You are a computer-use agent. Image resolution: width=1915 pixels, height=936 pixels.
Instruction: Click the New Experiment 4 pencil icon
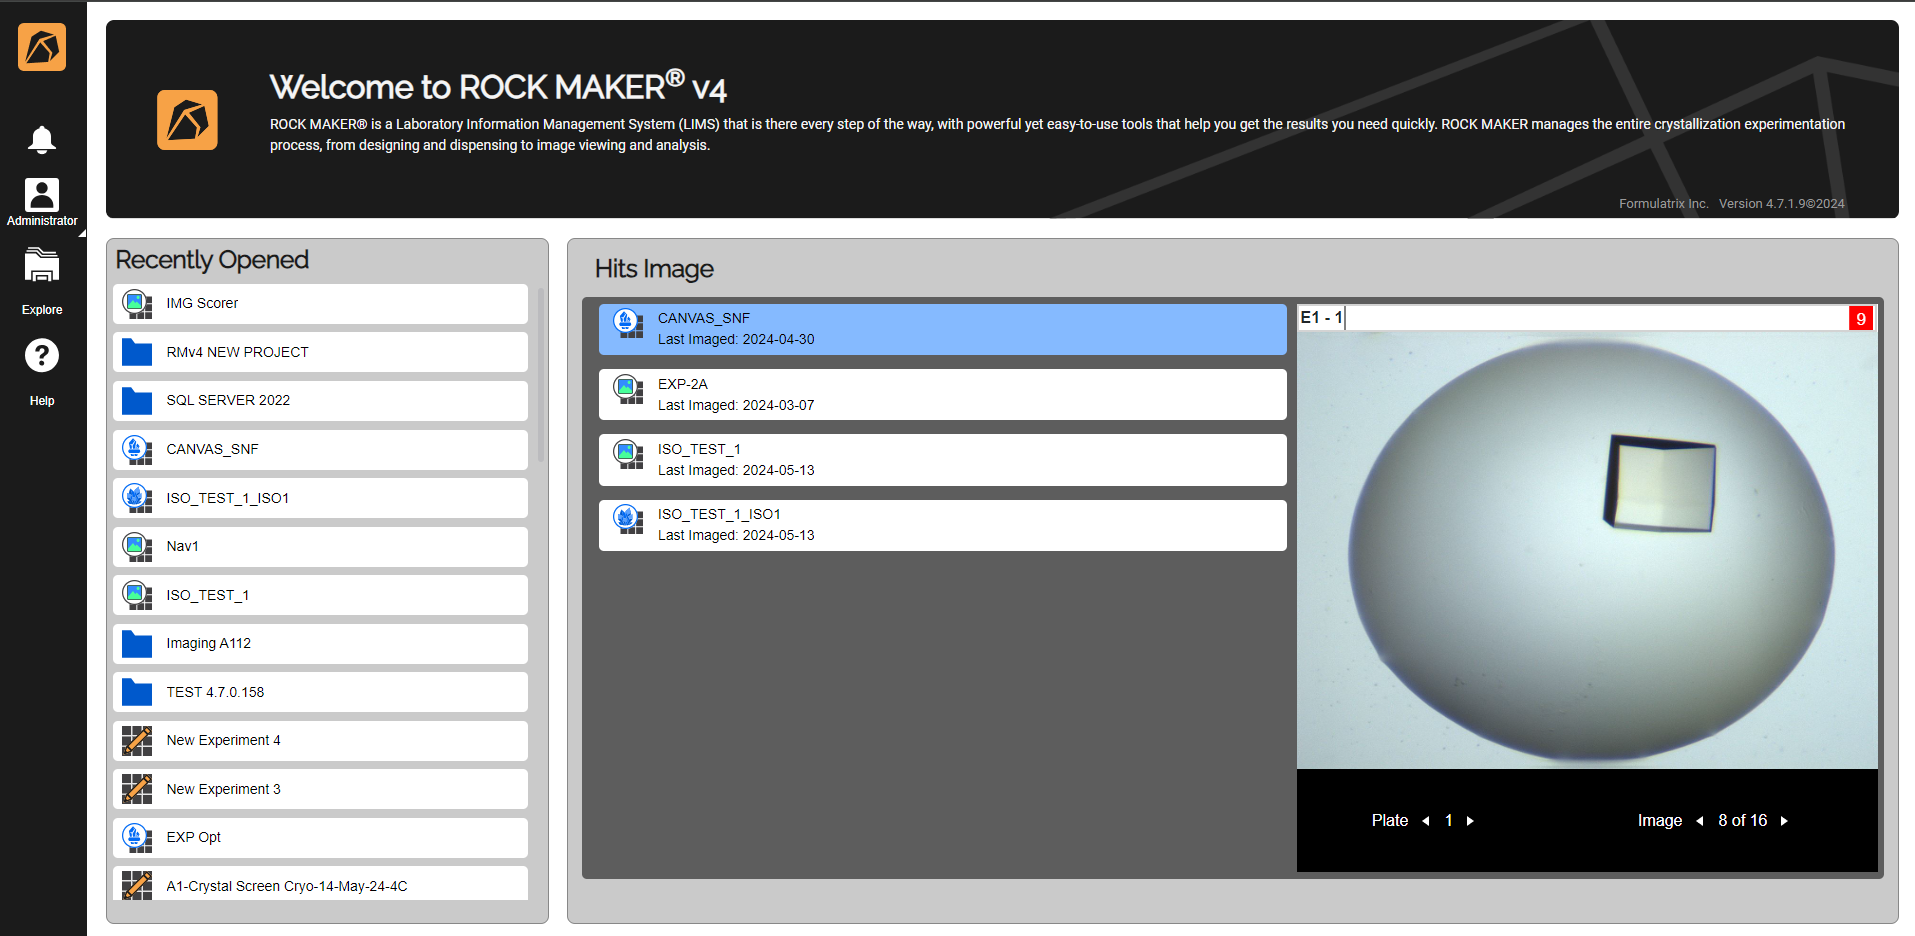coord(137,740)
